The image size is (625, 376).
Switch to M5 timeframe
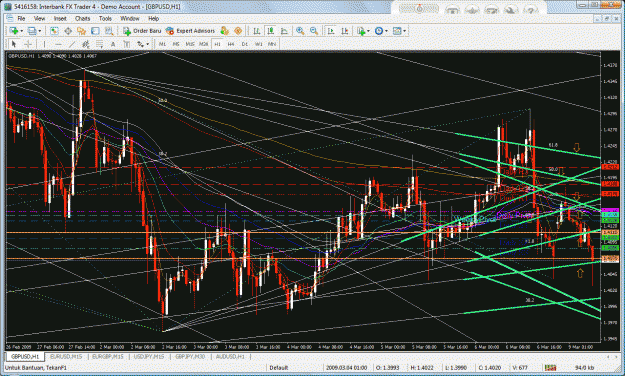176,44
